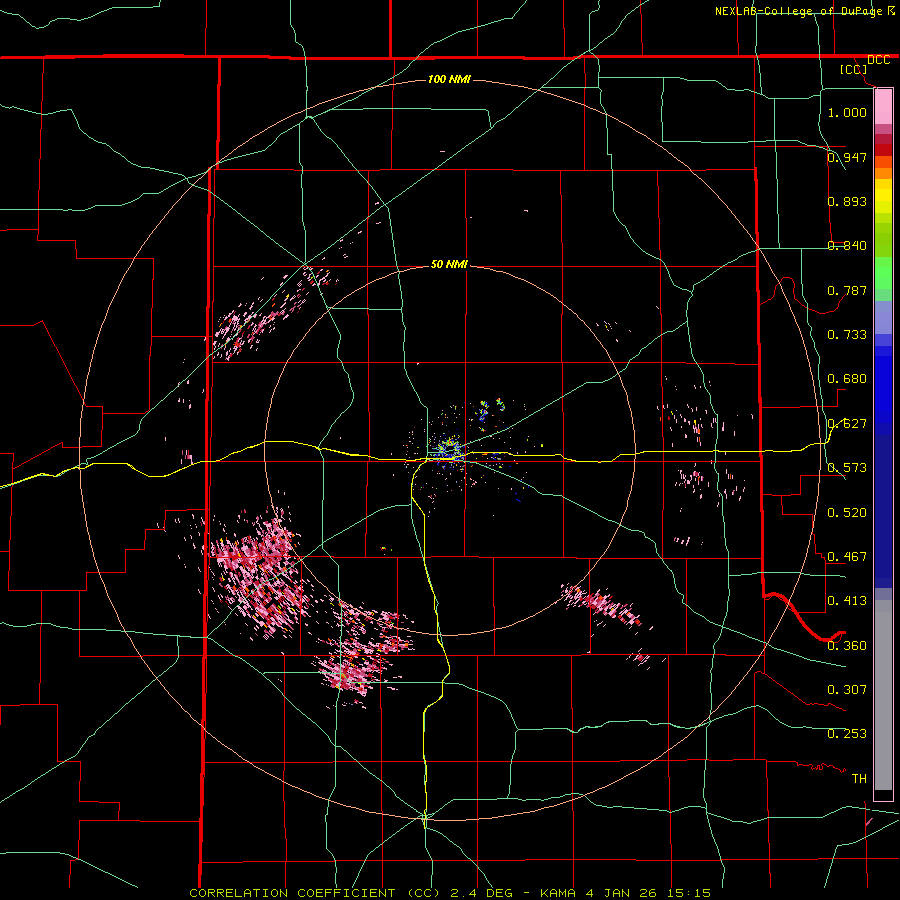Click the 100 NMI range ring label
The height and width of the screenshot is (900, 900).
click(449, 79)
